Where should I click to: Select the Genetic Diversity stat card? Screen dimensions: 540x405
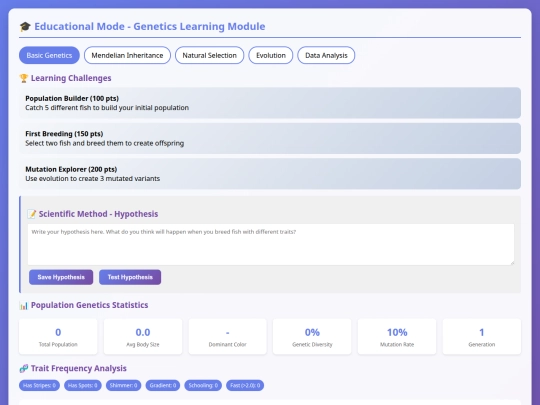312,336
